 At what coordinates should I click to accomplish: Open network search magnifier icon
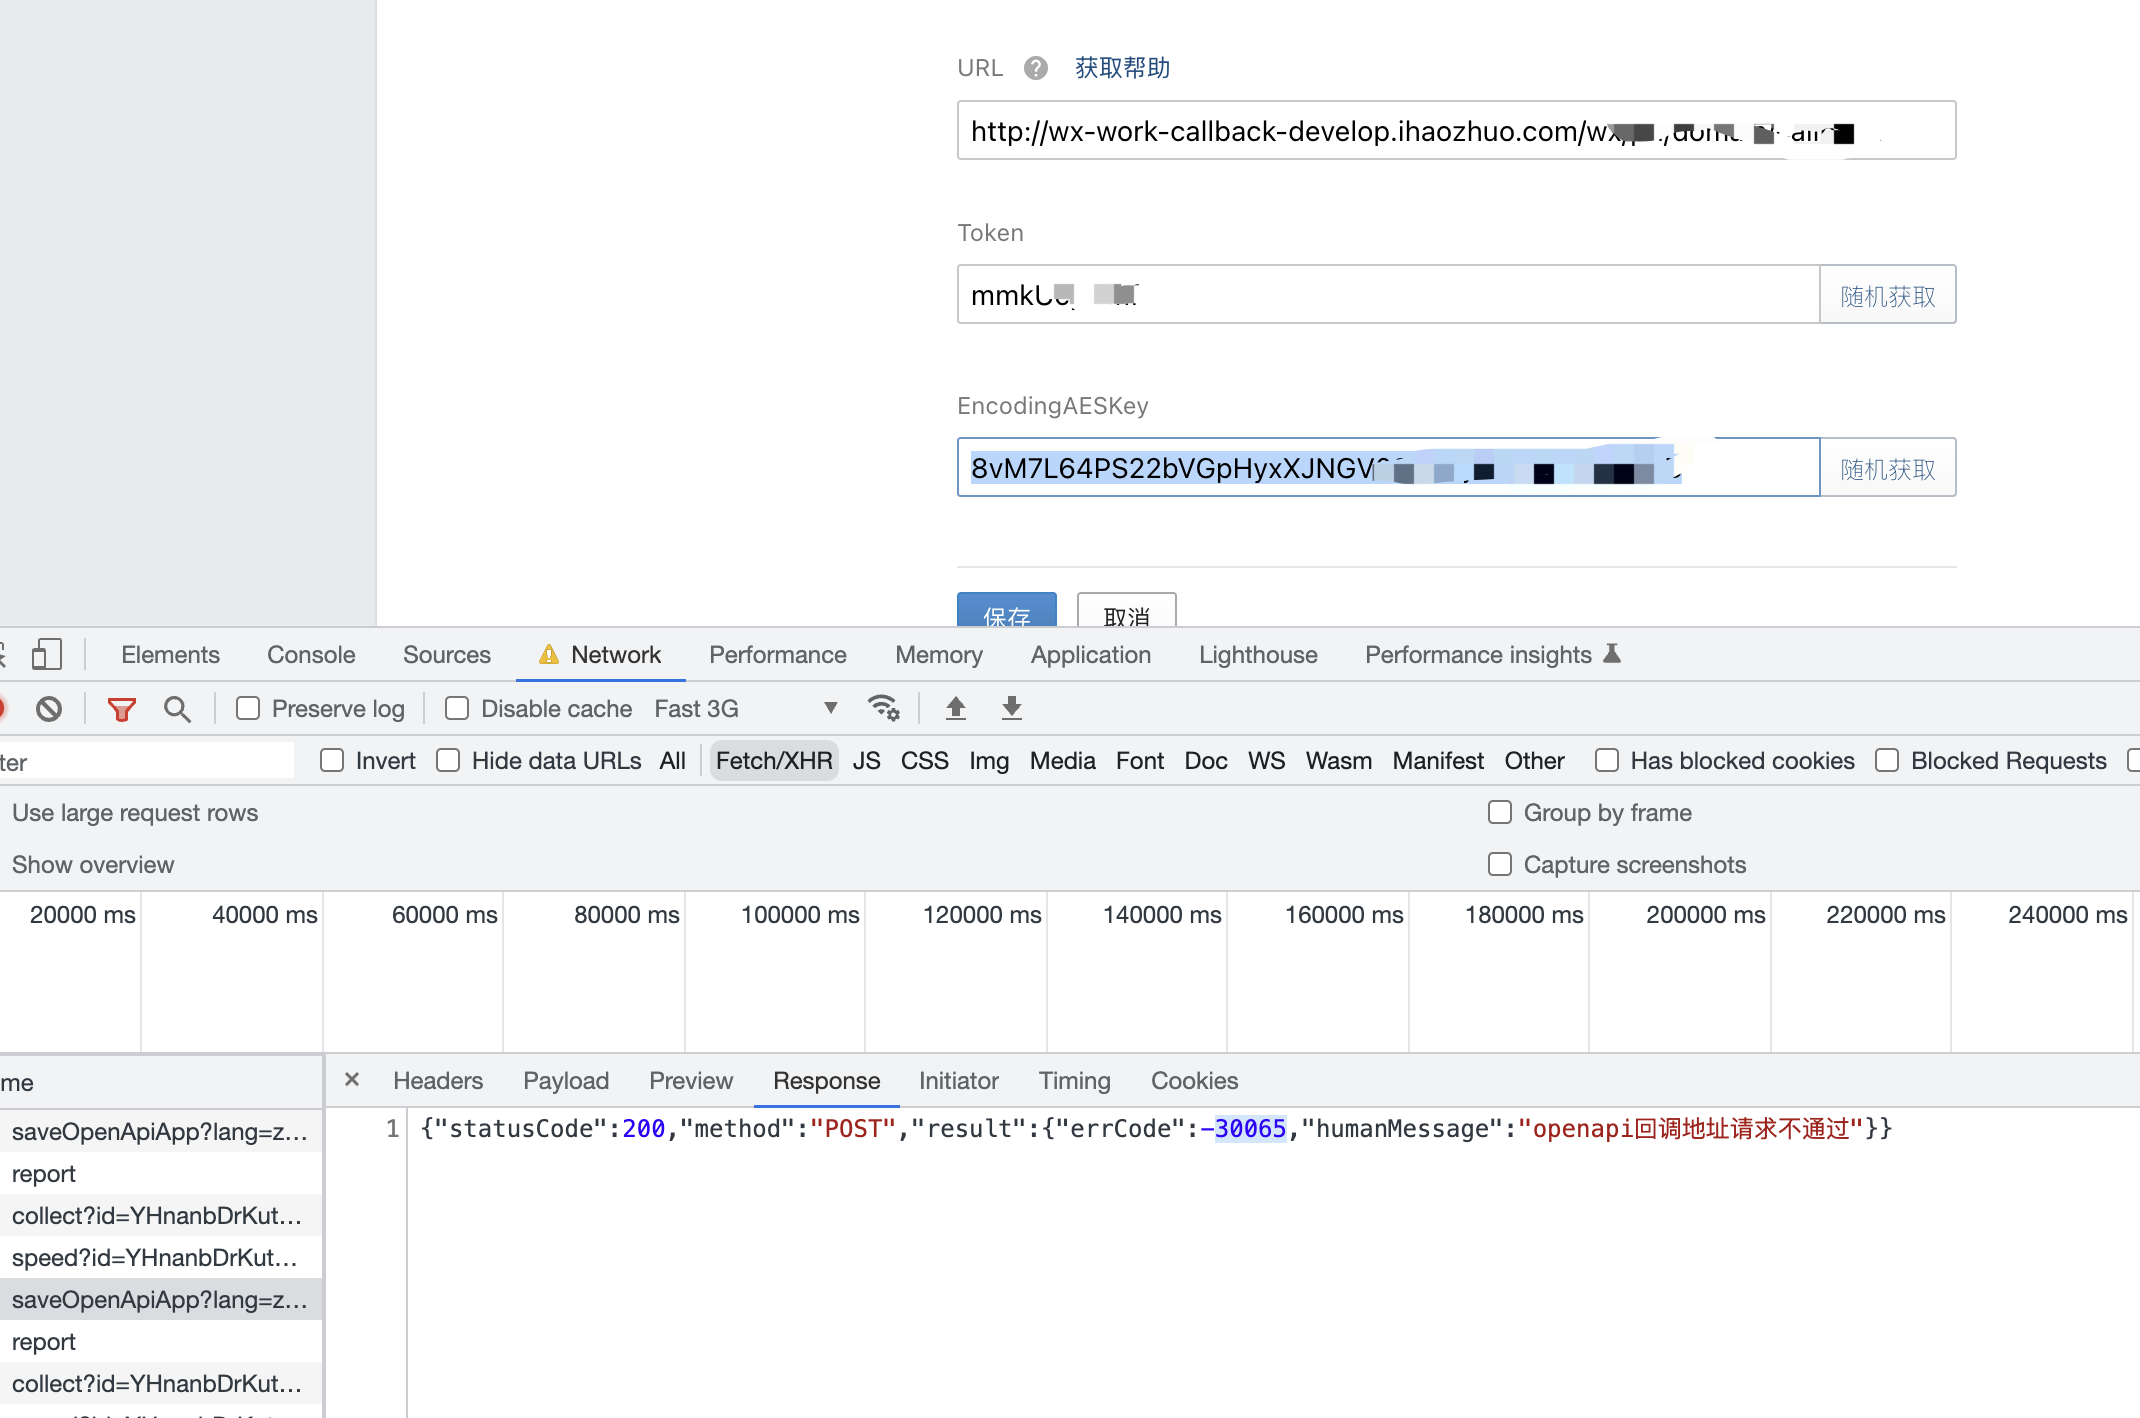(177, 709)
